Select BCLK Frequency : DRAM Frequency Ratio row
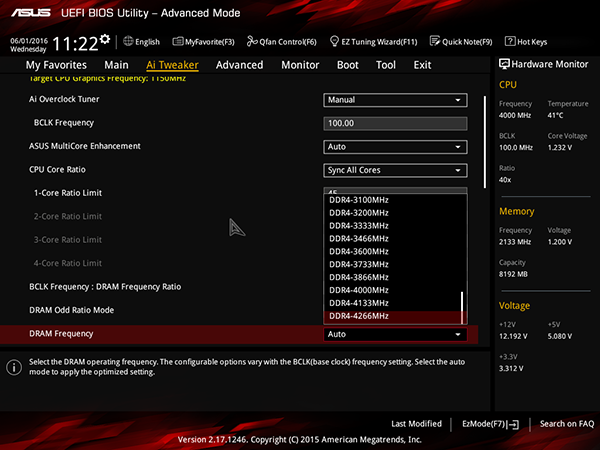The height and width of the screenshot is (450, 600). (x=105, y=287)
